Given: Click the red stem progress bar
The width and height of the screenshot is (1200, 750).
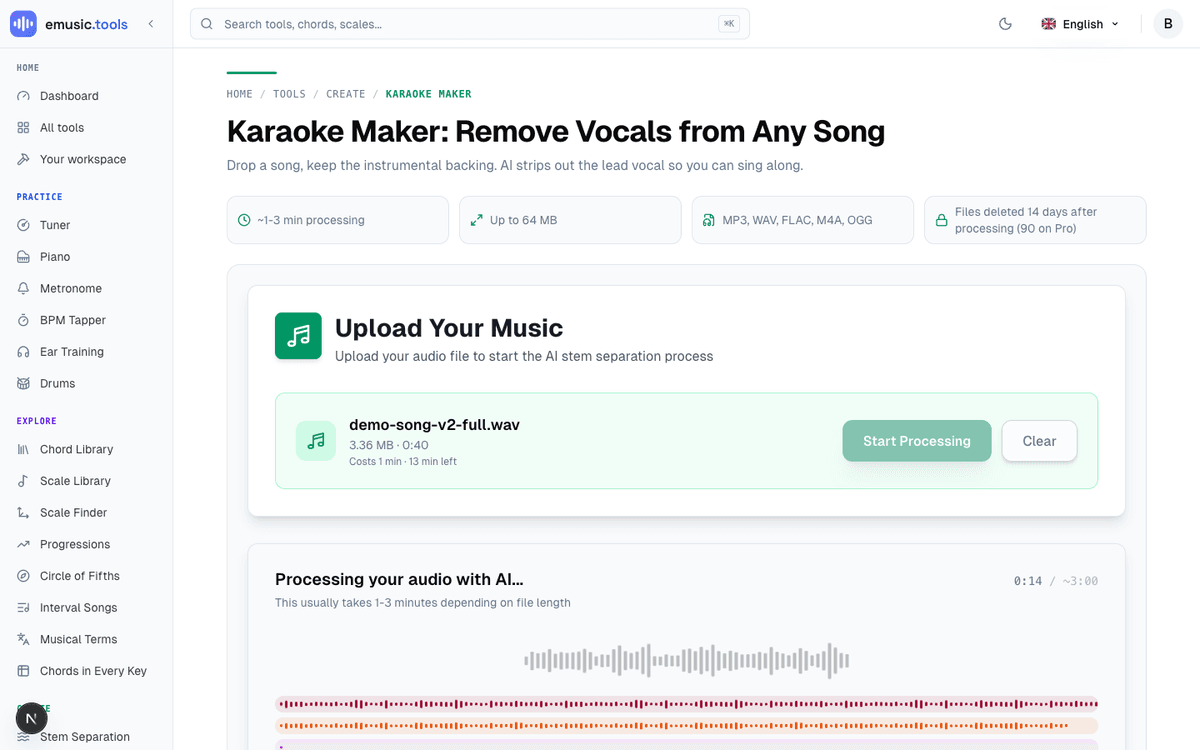Looking at the screenshot, I should tap(686, 704).
